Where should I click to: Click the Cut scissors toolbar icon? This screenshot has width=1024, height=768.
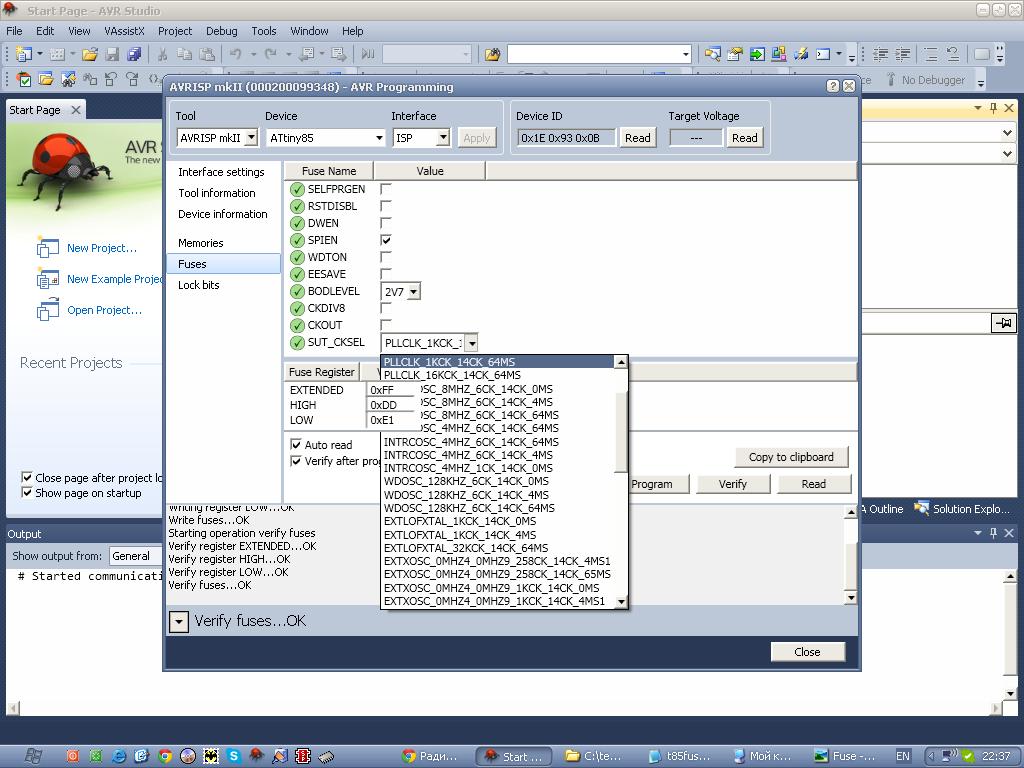coord(162,54)
